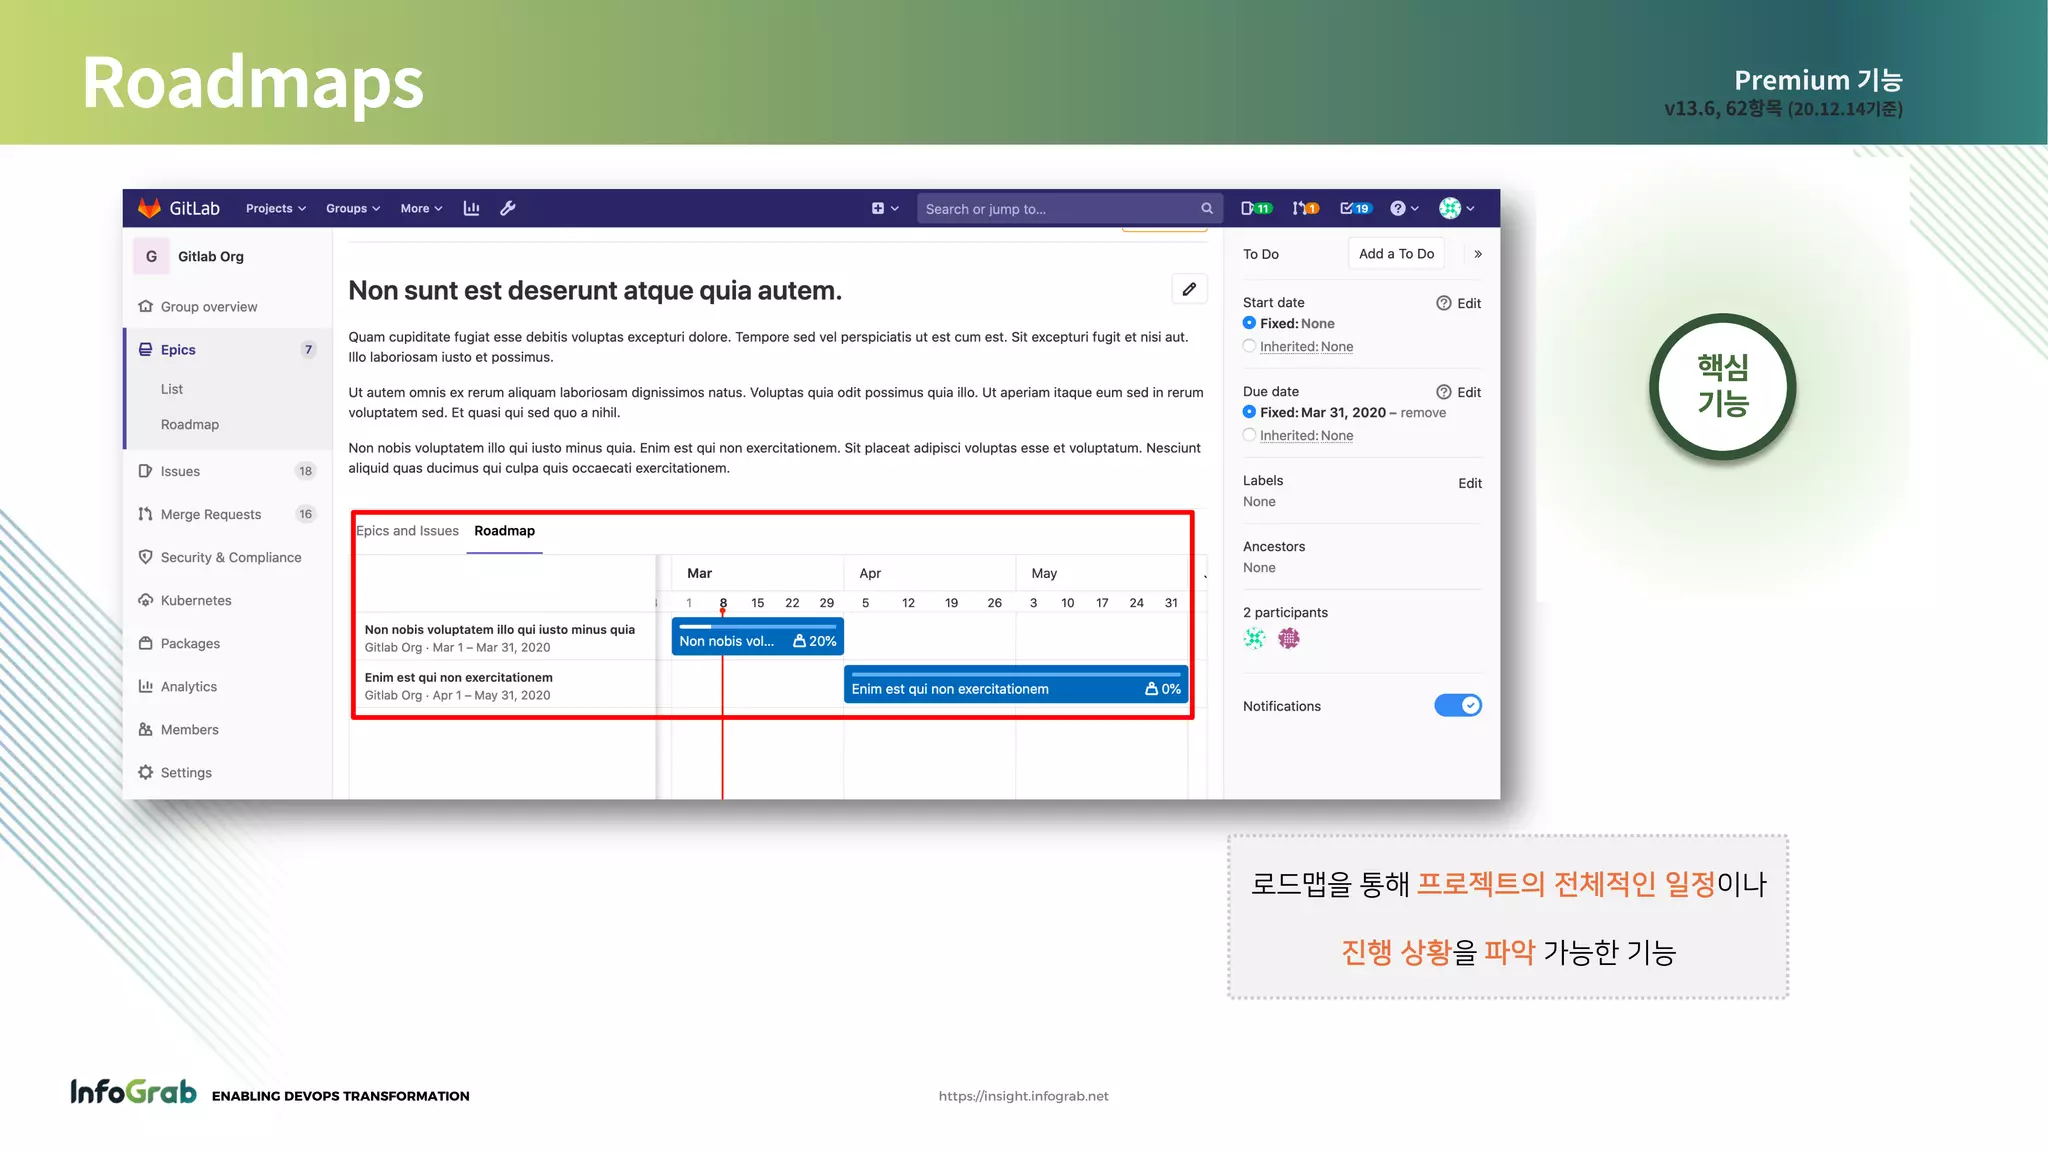Select Due date Fixed radio button

tap(1249, 412)
